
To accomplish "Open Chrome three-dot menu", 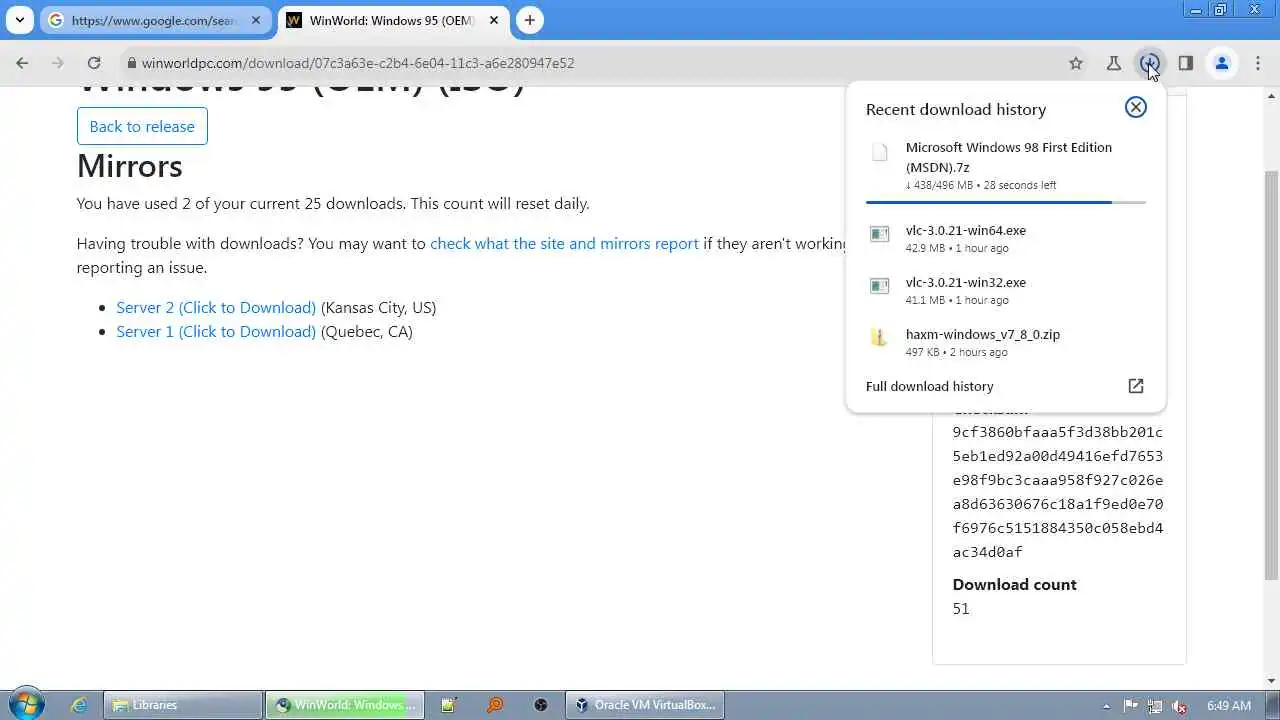I will (x=1258, y=63).
